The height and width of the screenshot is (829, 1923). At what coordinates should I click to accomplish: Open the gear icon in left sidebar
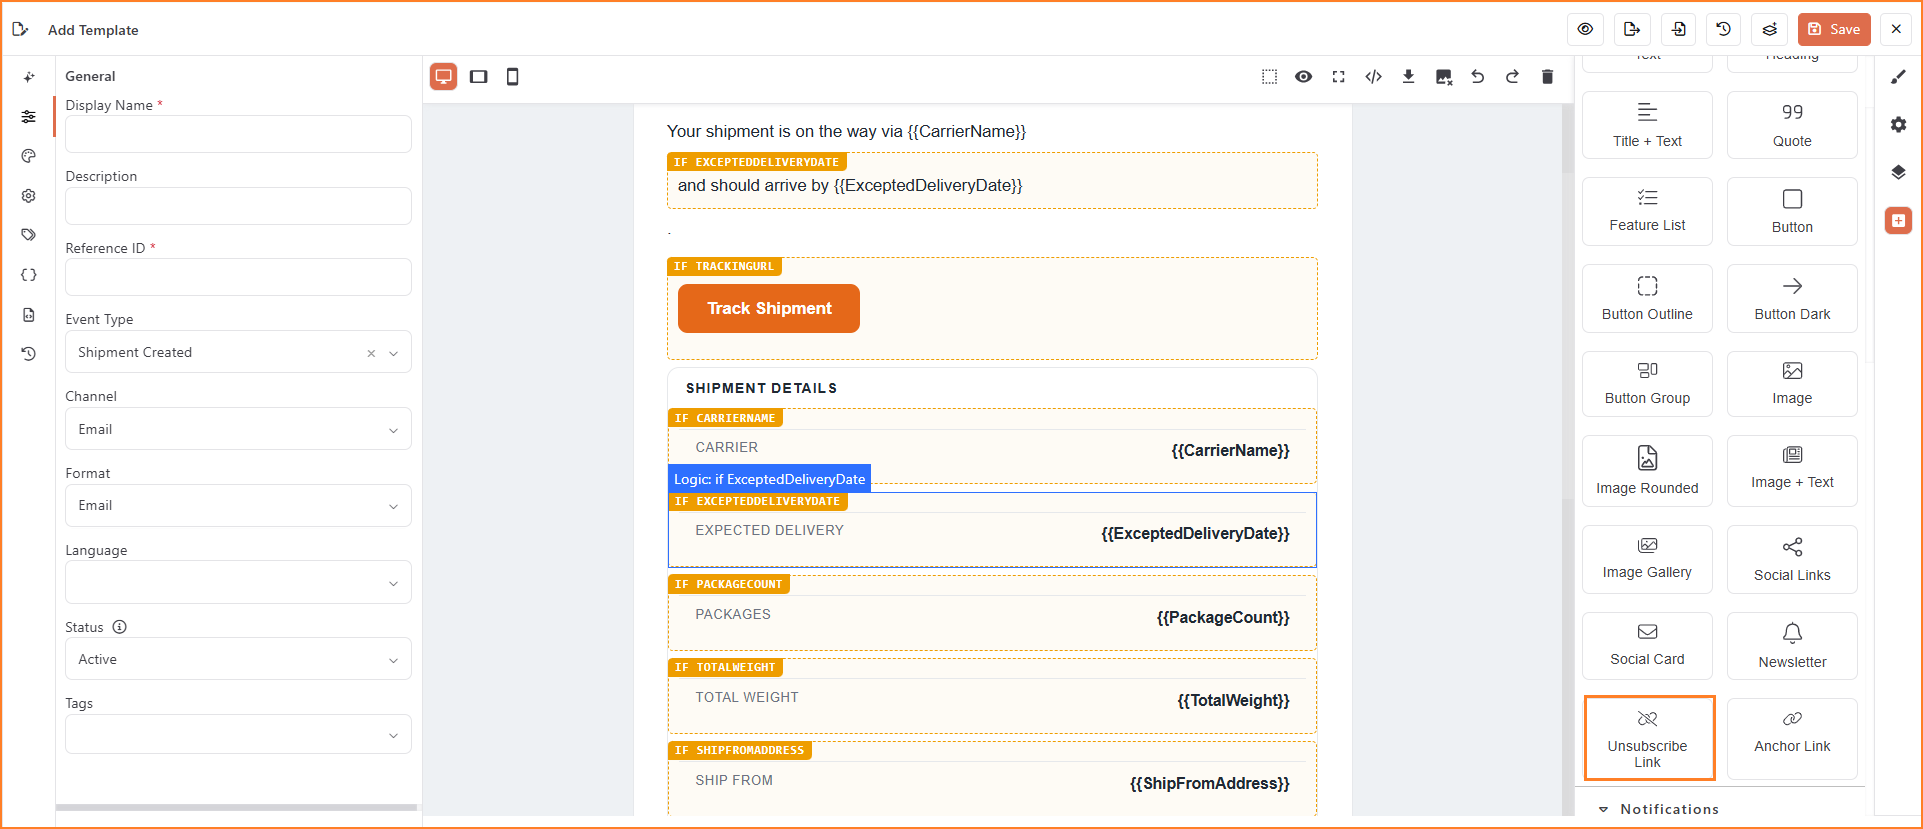tap(29, 196)
